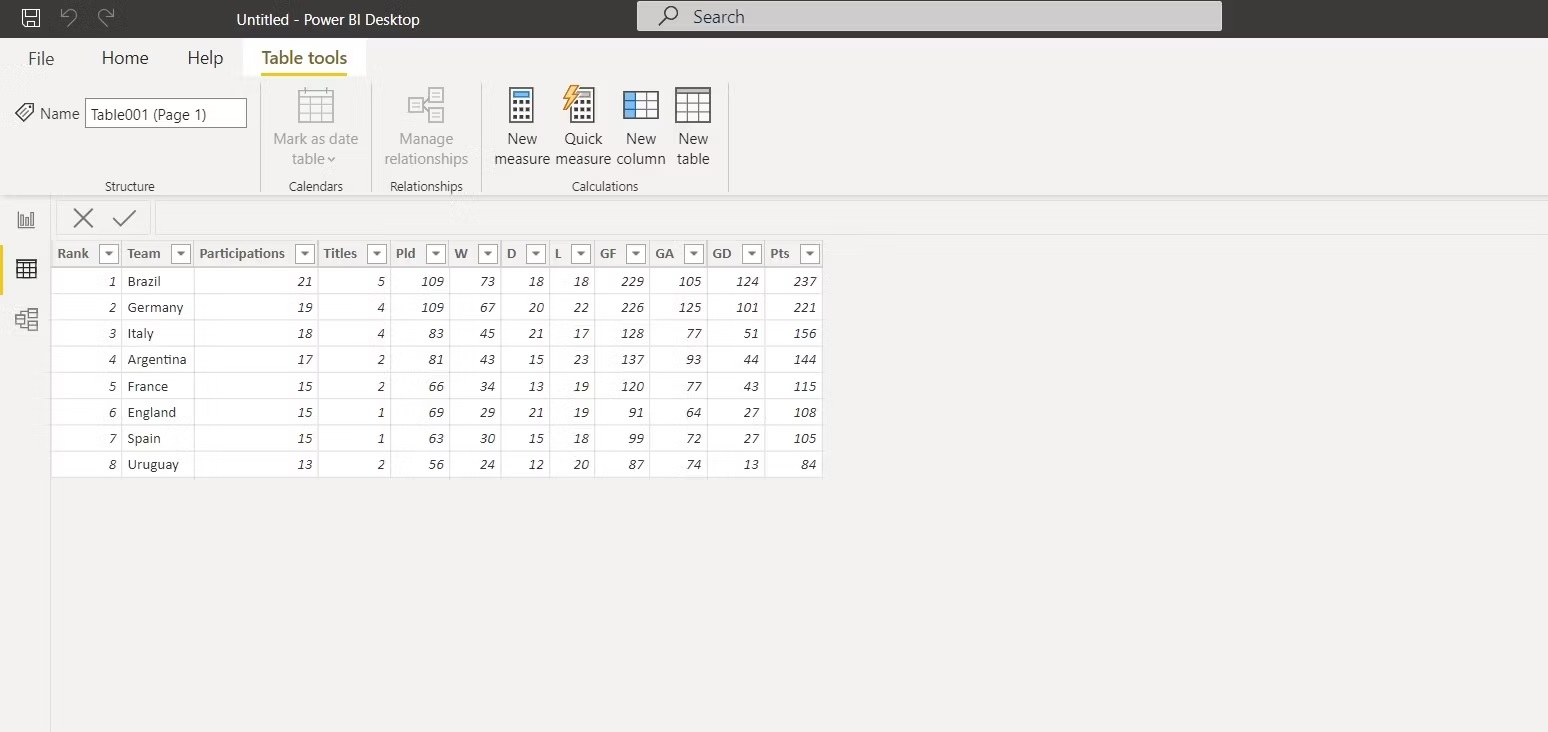Image resolution: width=1548 pixels, height=732 pixels.
Task: Click the New column icon
Action: [641, 105]
